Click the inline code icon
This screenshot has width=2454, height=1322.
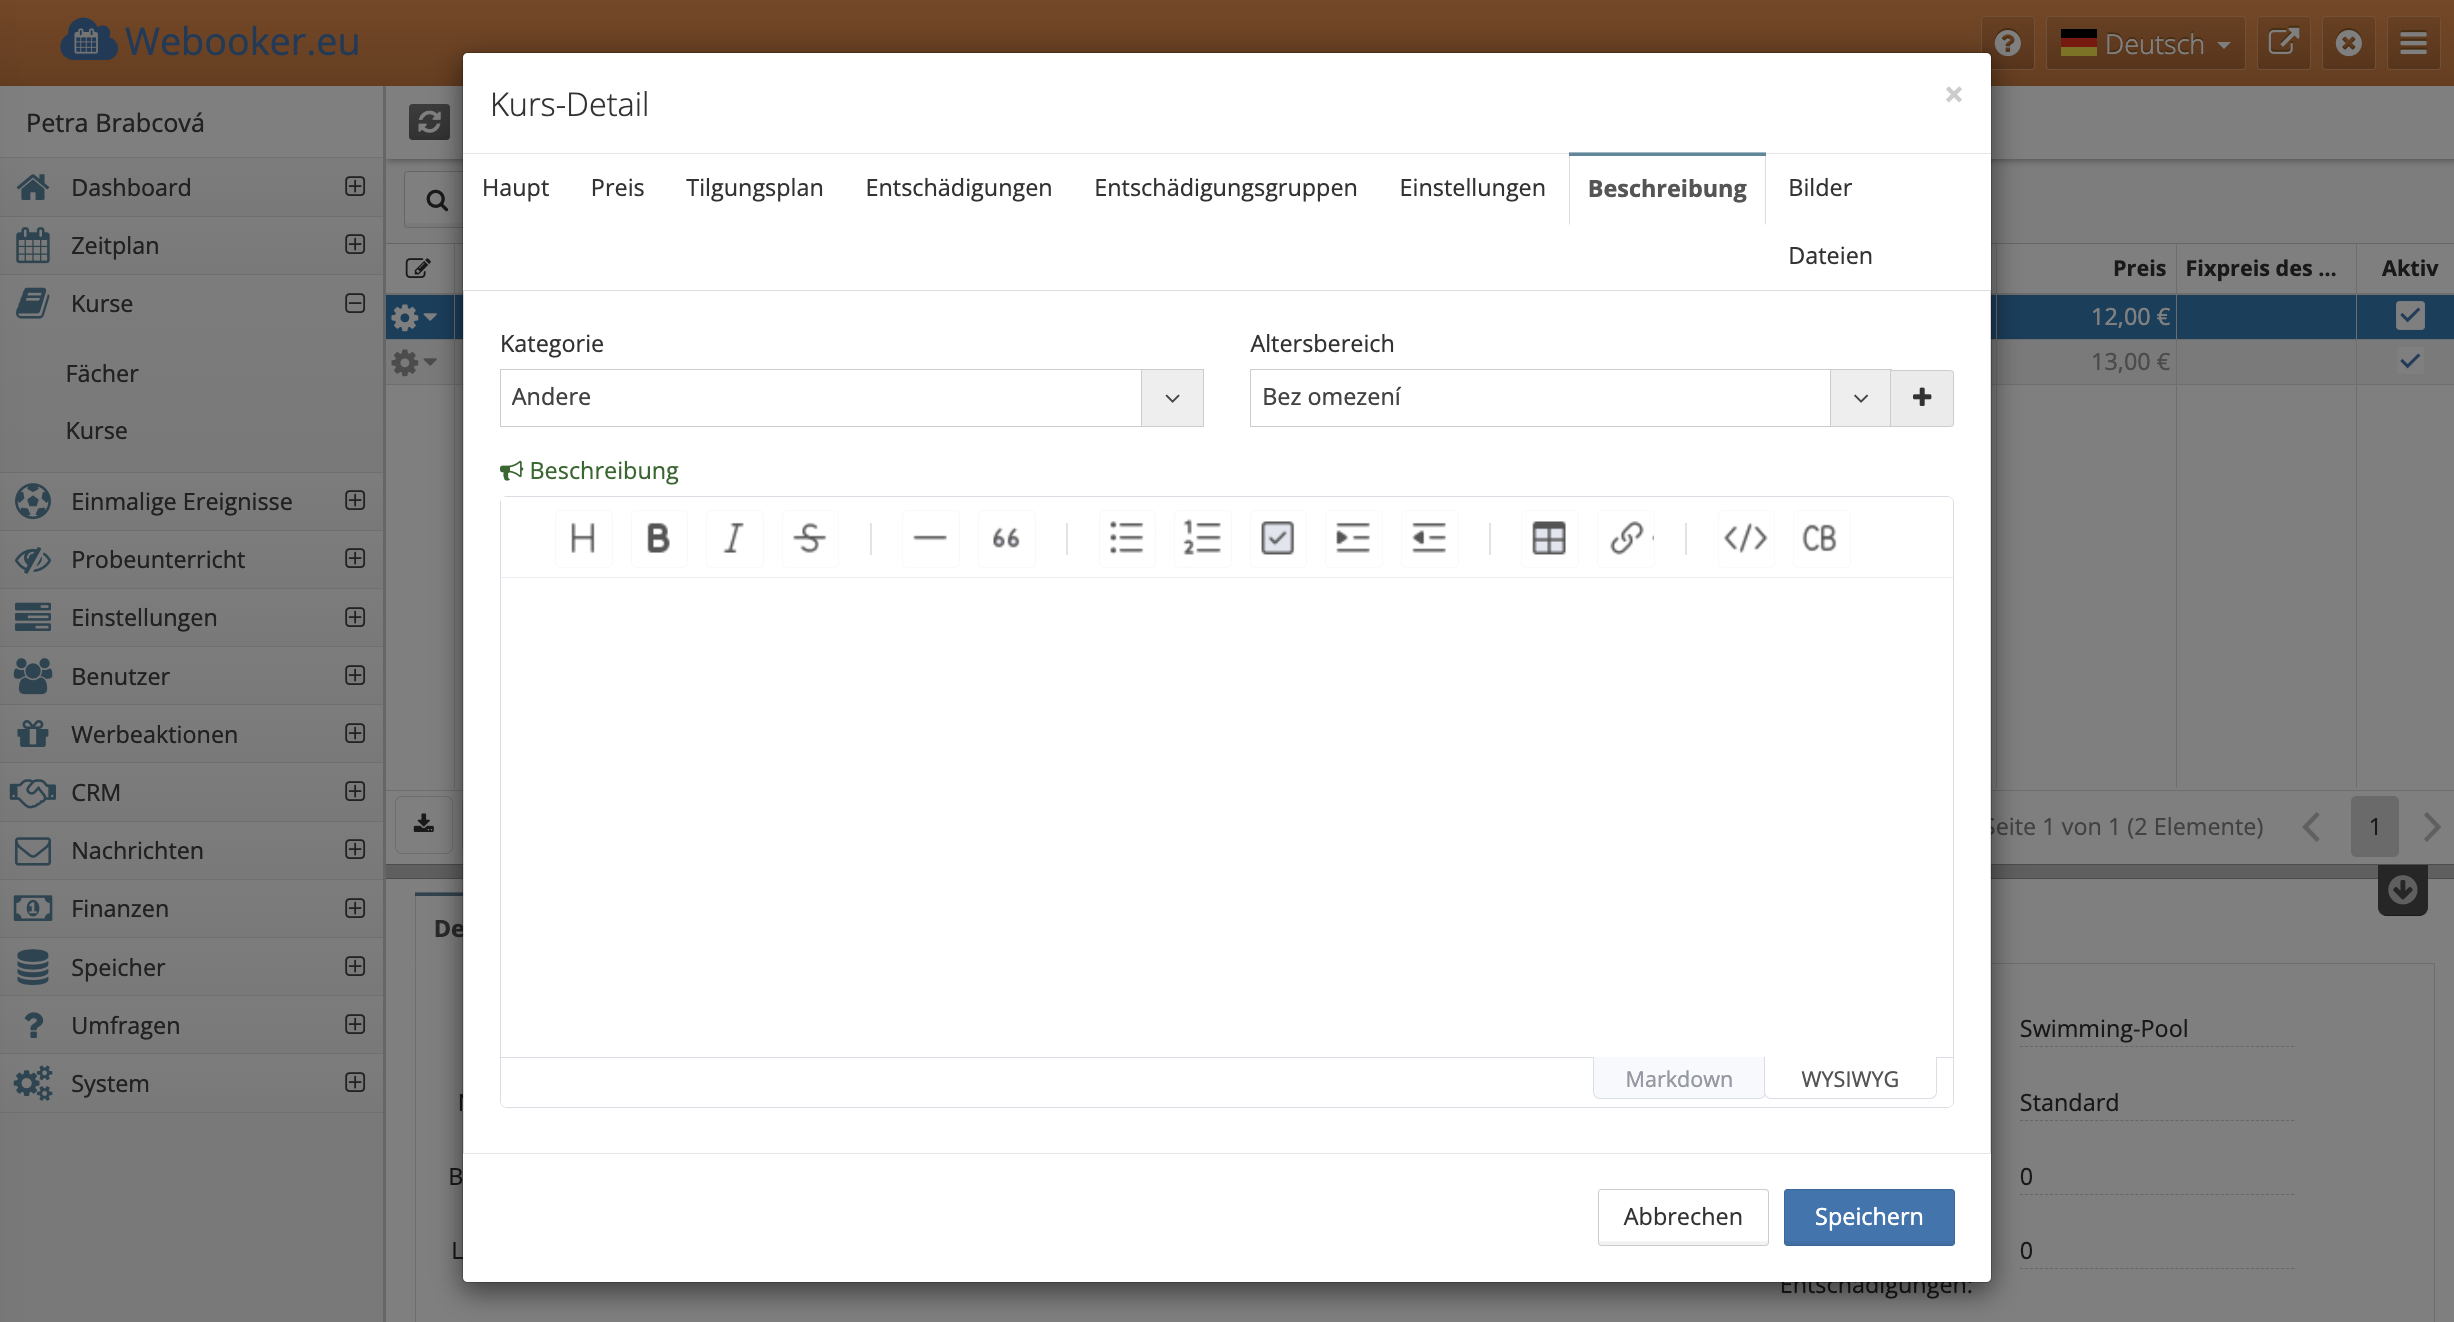pos(1745,538)
